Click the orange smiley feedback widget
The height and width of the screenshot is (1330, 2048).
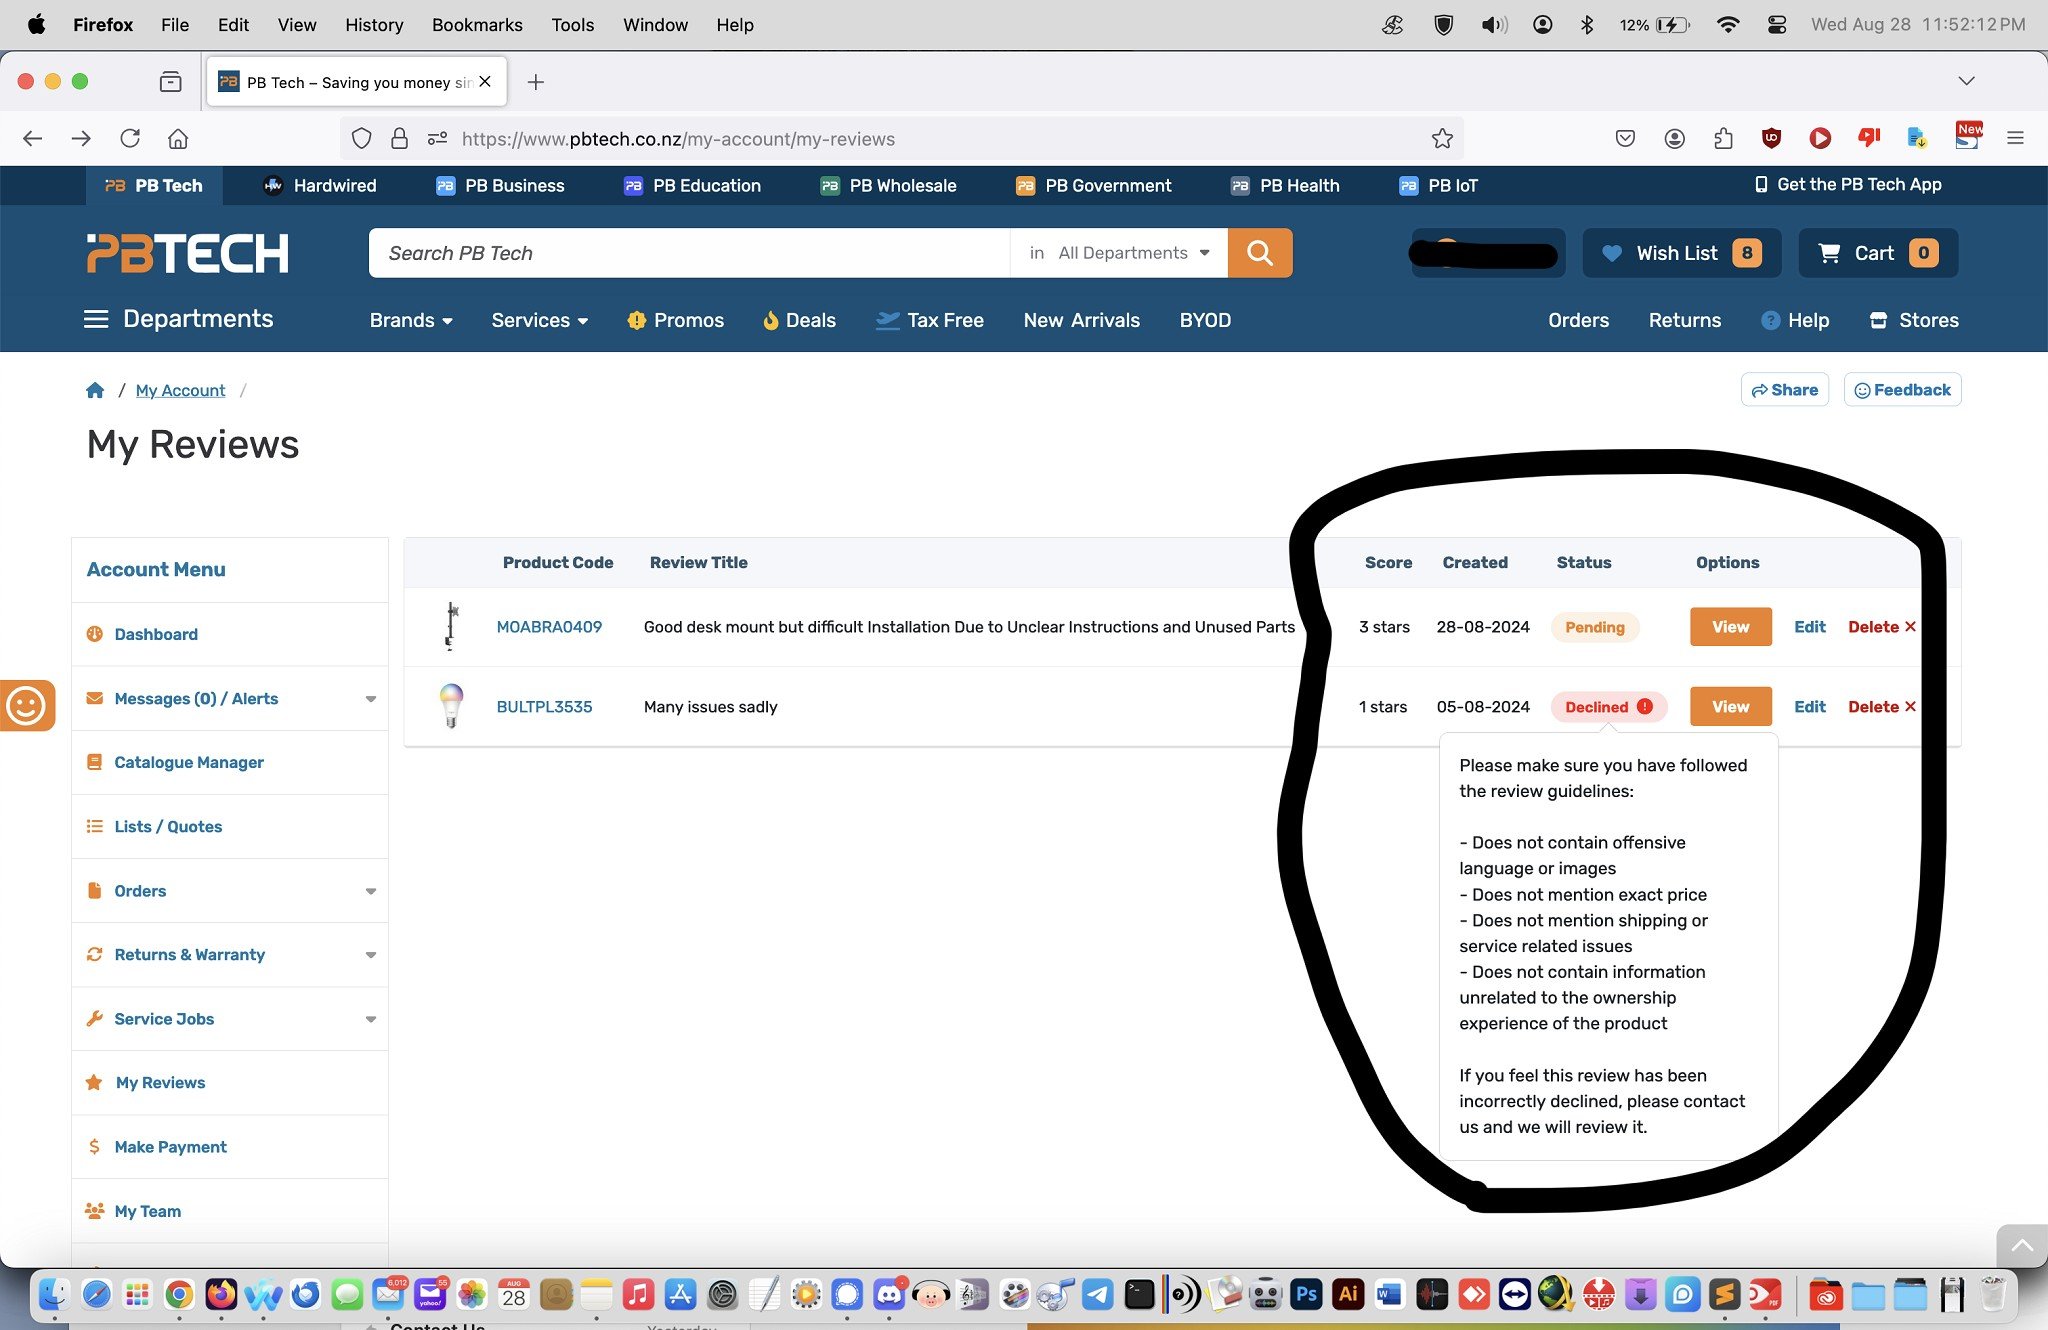(x=26, y=706)
